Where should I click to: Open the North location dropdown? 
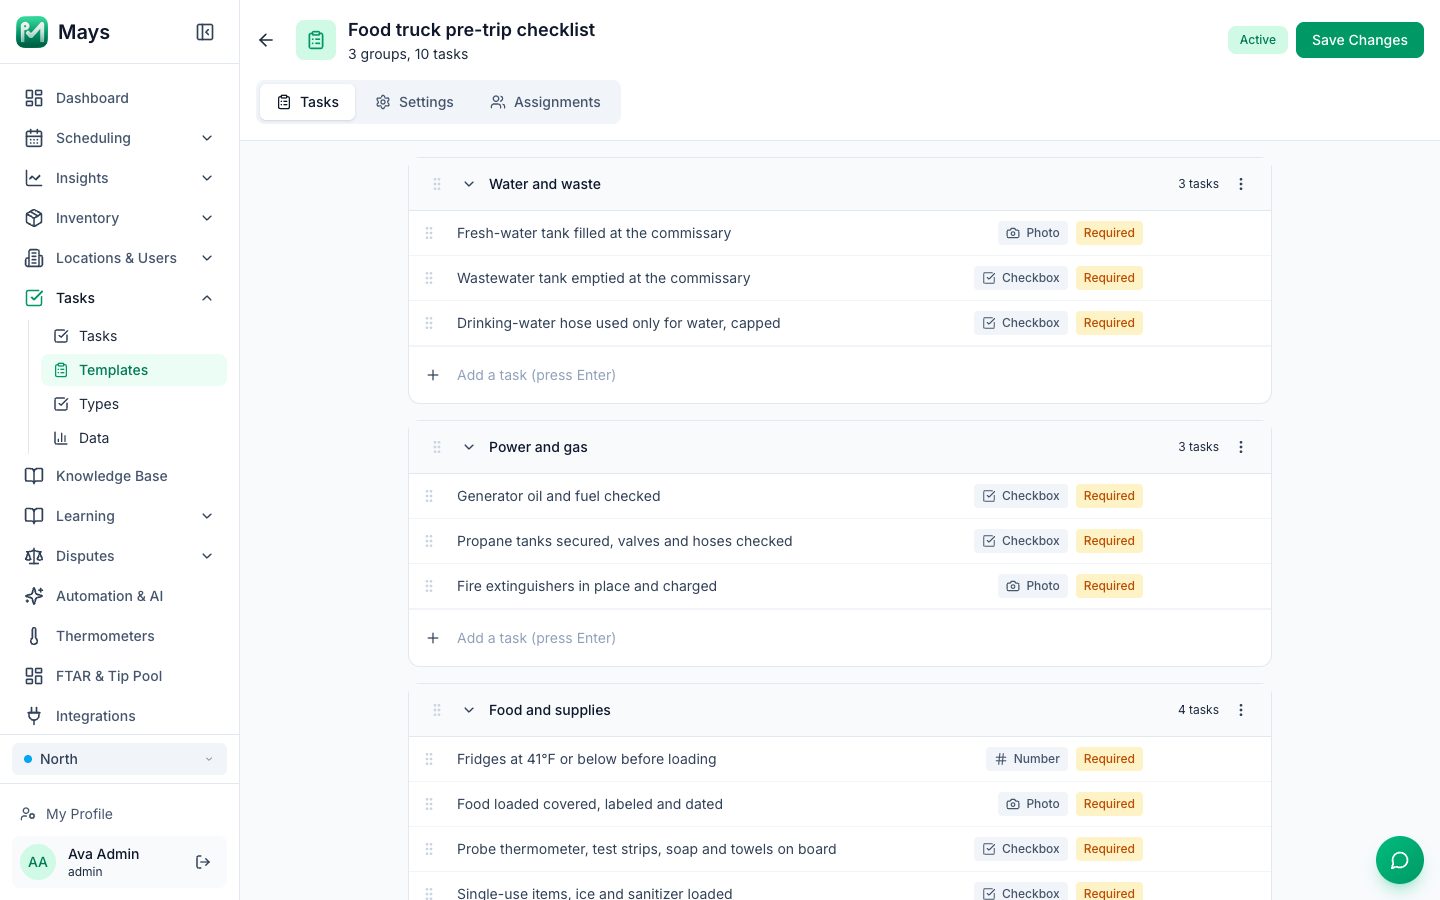click(119, 759)
